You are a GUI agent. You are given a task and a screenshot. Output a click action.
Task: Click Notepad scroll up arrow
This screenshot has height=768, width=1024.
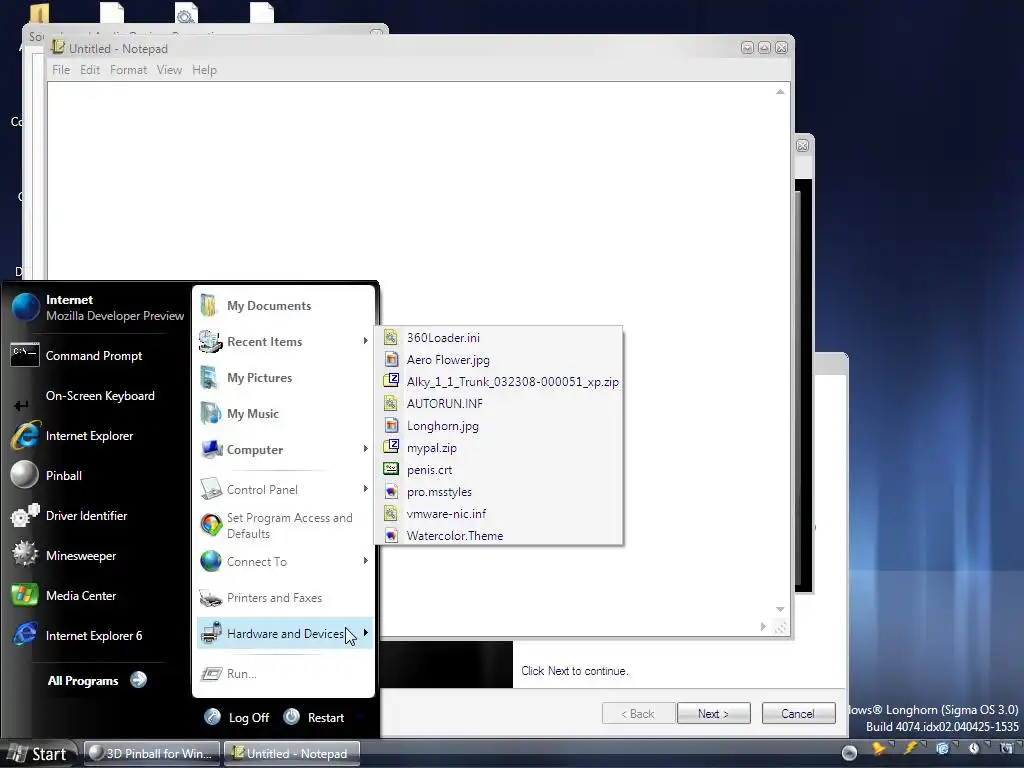(x=780, y=92)
